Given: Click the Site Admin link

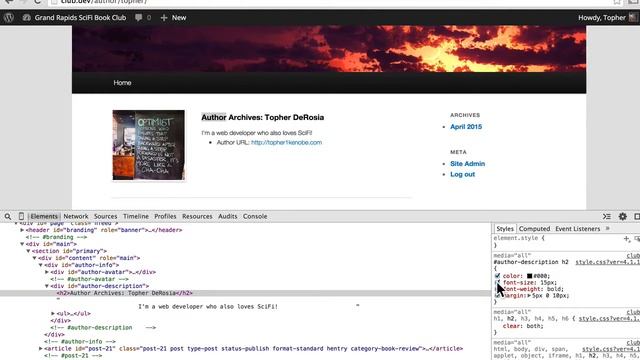Looking at the screenshot, I should tap(467, 164).
